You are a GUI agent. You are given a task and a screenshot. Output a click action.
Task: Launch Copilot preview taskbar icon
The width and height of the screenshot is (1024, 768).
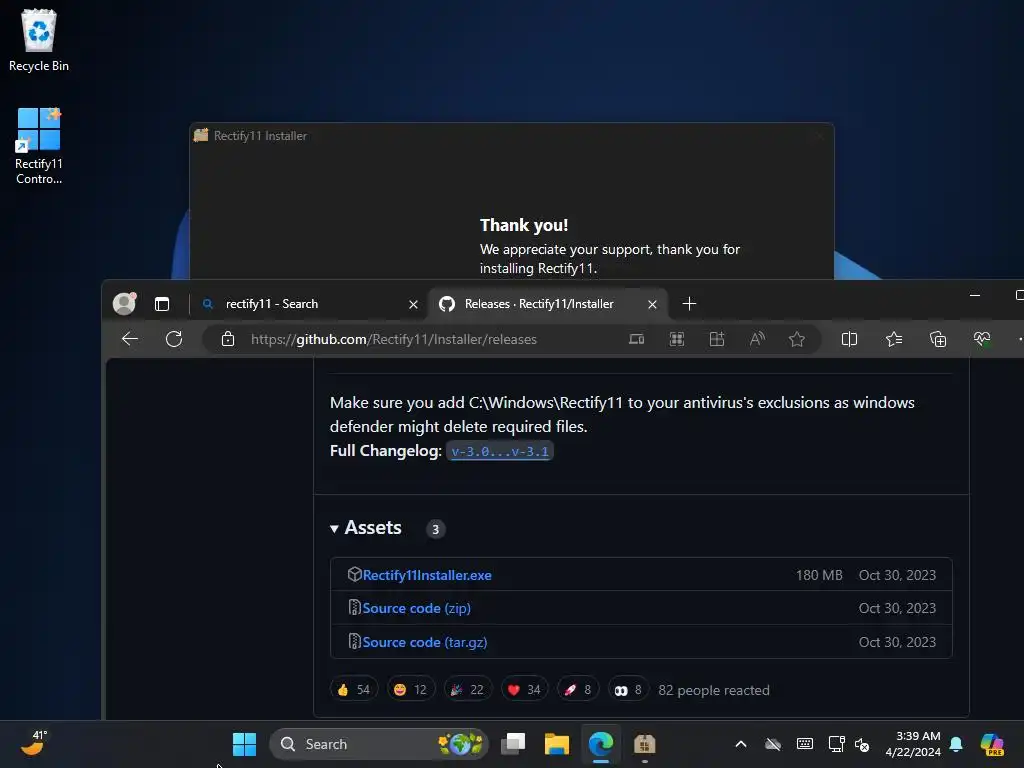pos(993,744)
